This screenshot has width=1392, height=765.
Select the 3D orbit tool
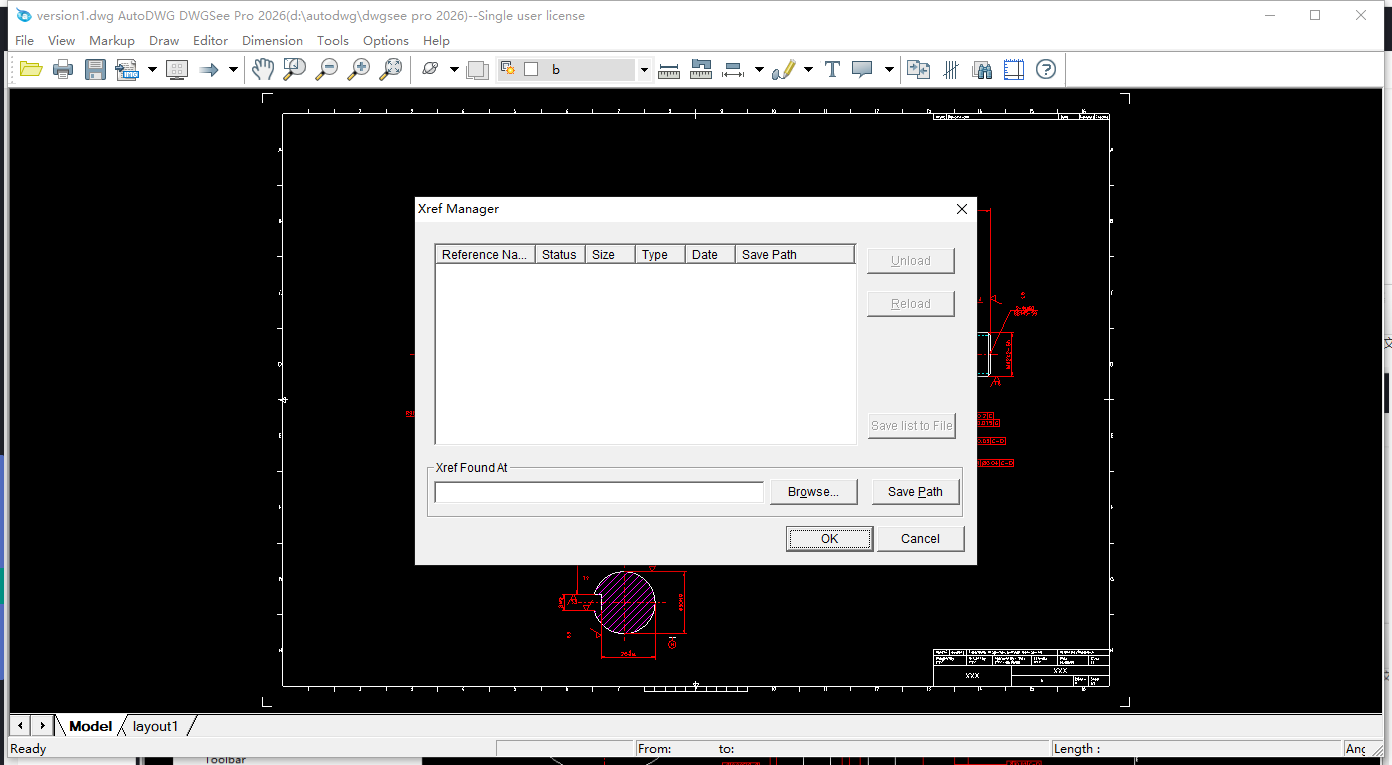tap(431, 69)
